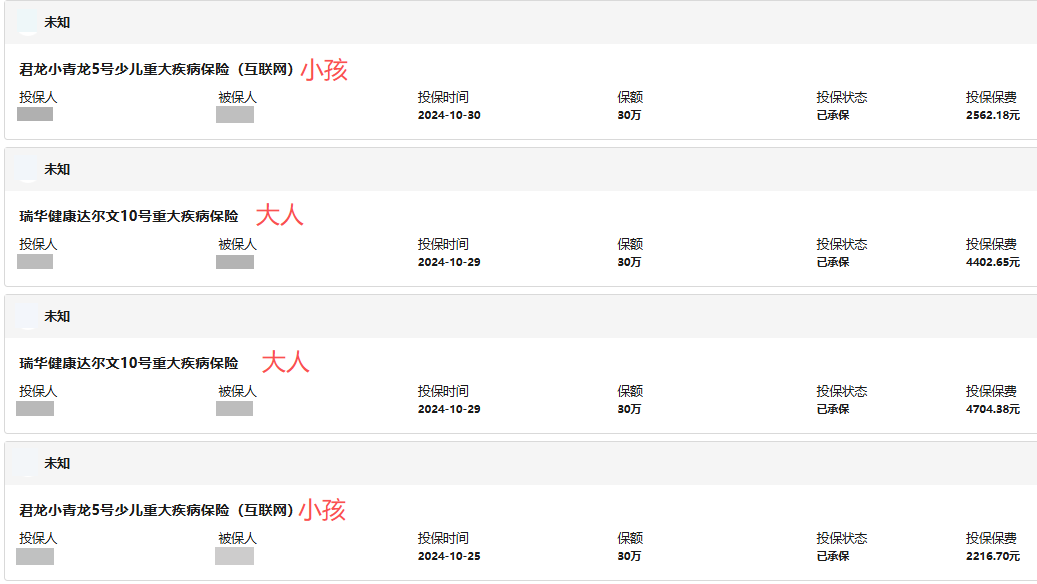Image resolution: width=1037 pixels, height=584 pixels.
Task: Click 30万 coverage value in the 2024-10-30 policy
Action: [629, 115]
